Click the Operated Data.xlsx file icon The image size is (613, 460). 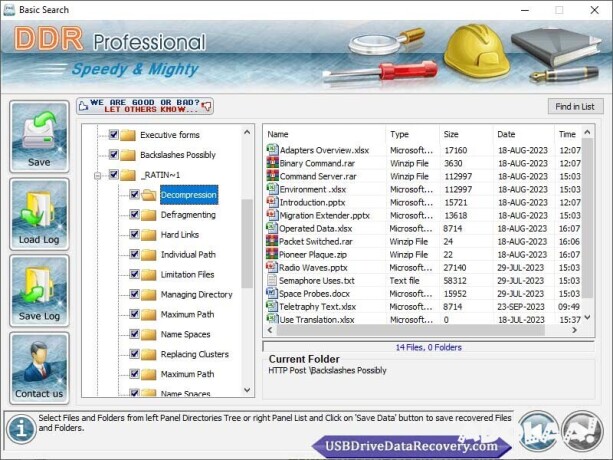(272, 228)
